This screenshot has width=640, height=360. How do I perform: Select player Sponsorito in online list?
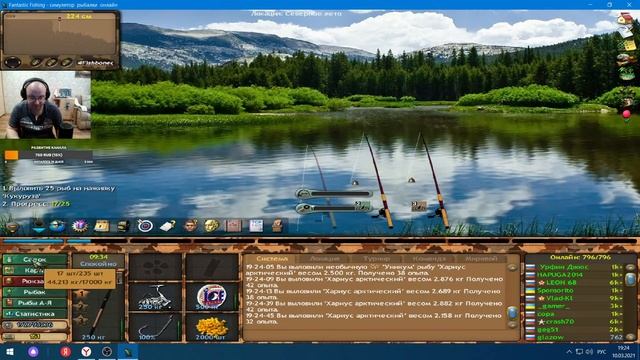coord(556,291)
